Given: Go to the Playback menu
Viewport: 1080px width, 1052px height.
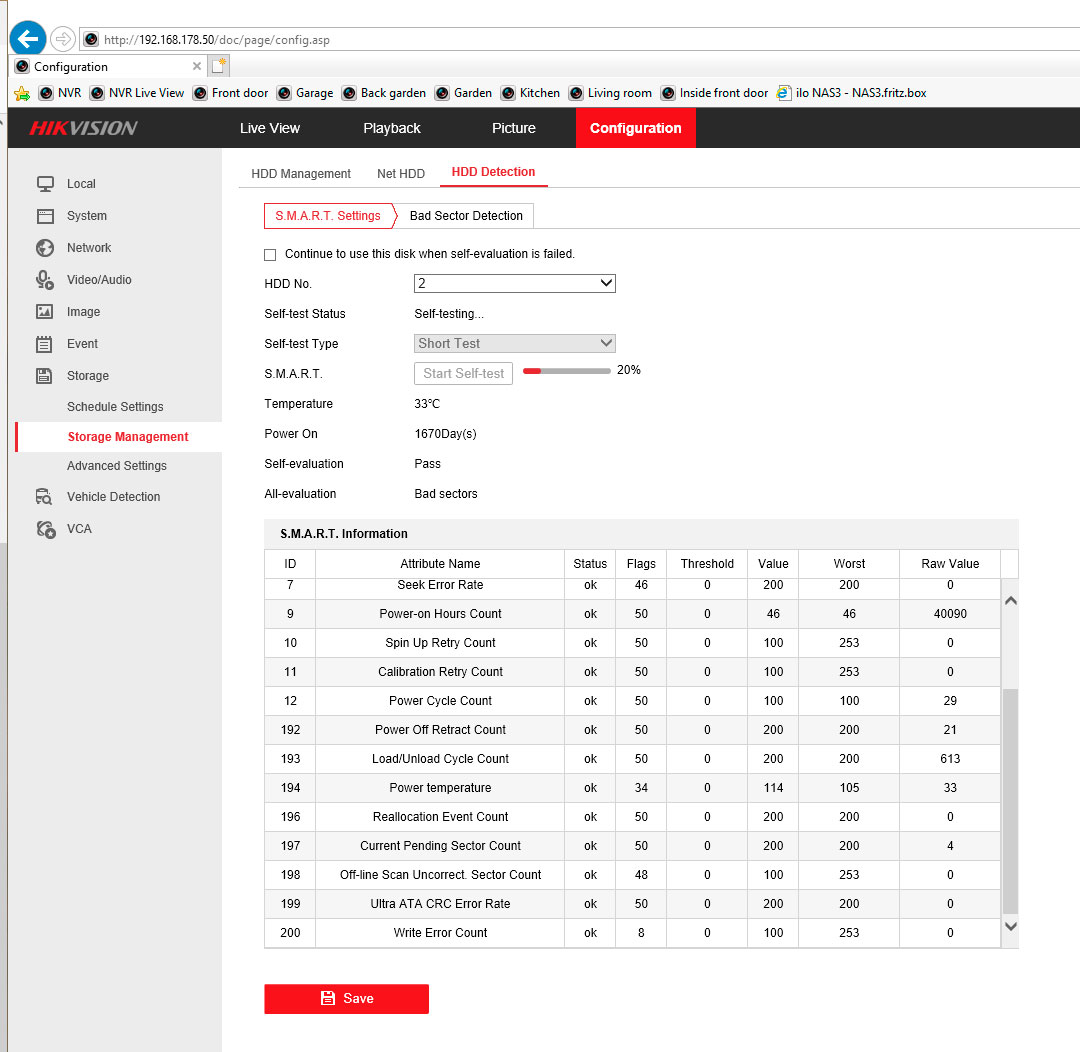Looking at the screenshot, I should (392, 128).
